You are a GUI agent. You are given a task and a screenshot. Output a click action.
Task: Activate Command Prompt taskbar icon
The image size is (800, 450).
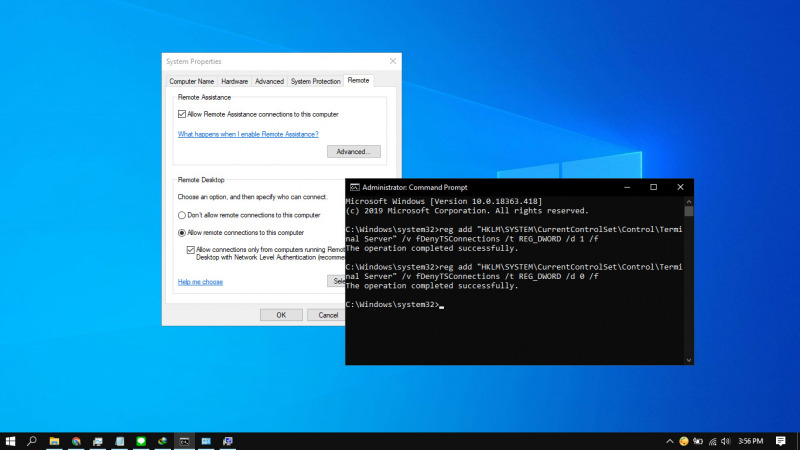pyautogui.click(x=184, y=441)
